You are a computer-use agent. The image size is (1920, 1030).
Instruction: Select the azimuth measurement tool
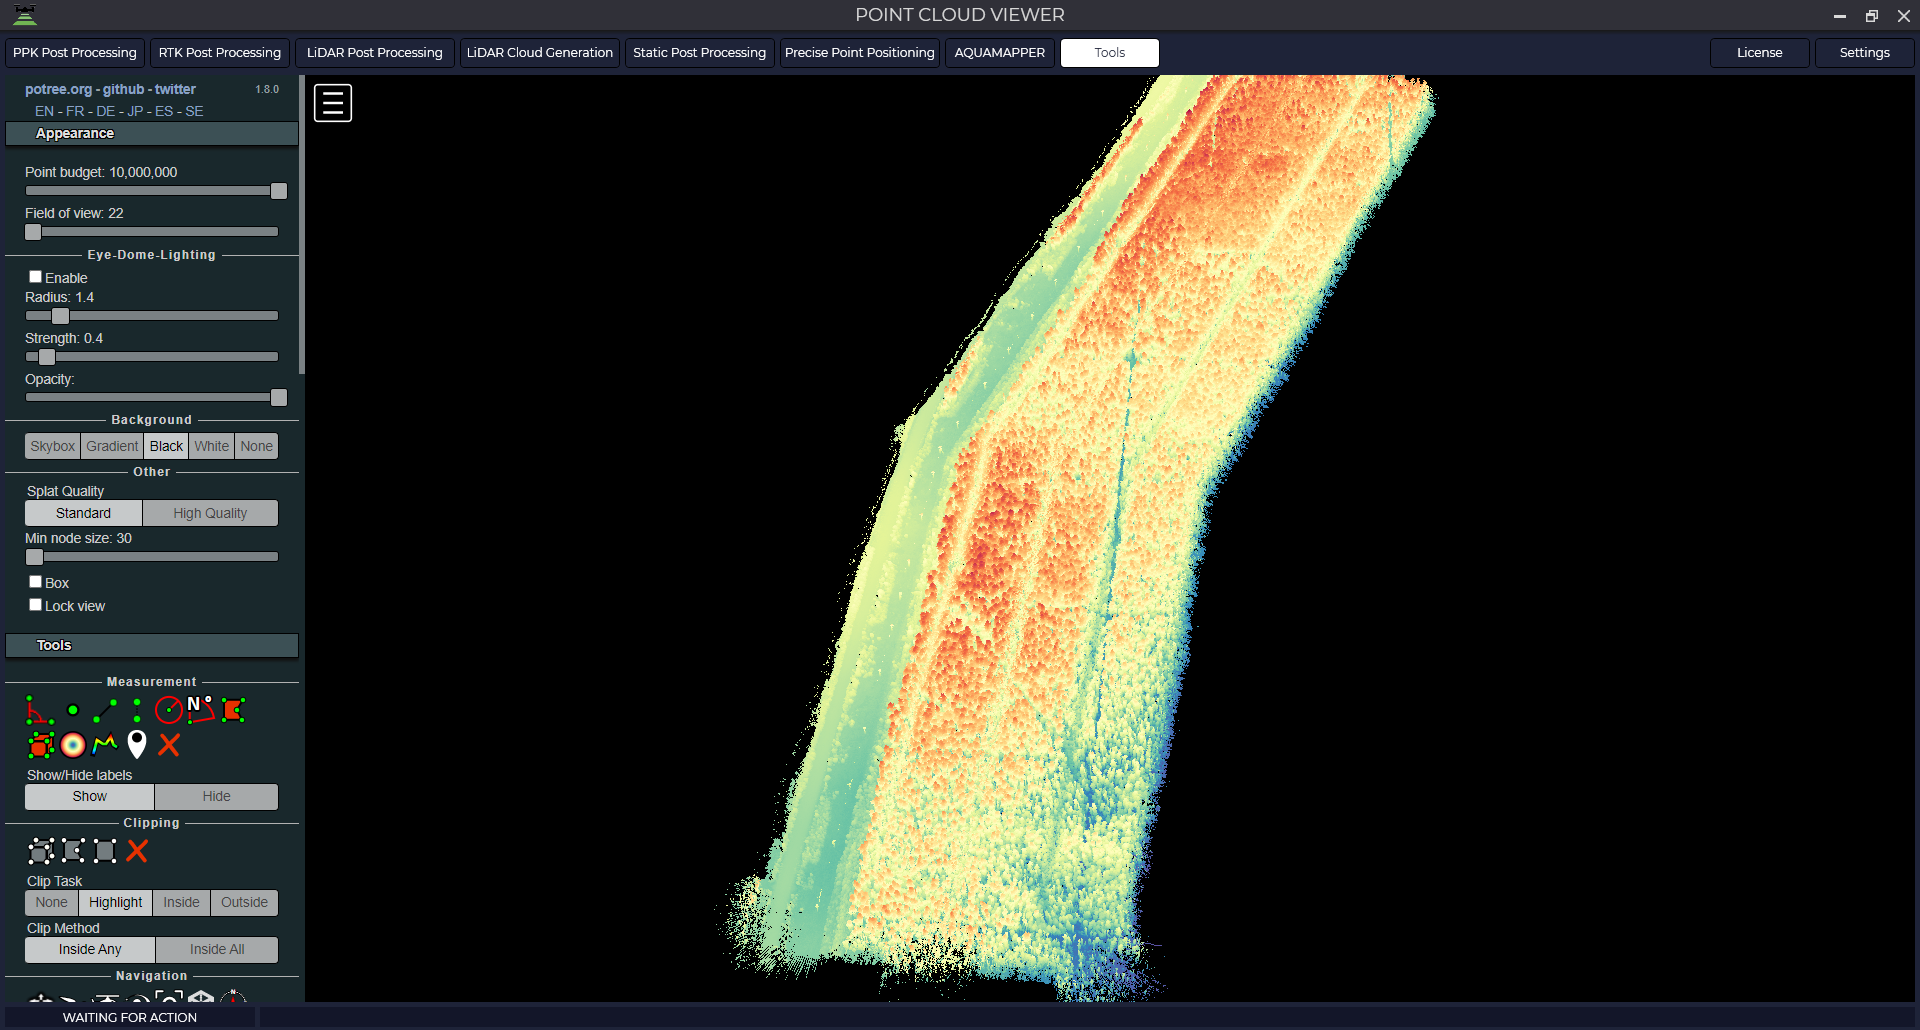200,710
